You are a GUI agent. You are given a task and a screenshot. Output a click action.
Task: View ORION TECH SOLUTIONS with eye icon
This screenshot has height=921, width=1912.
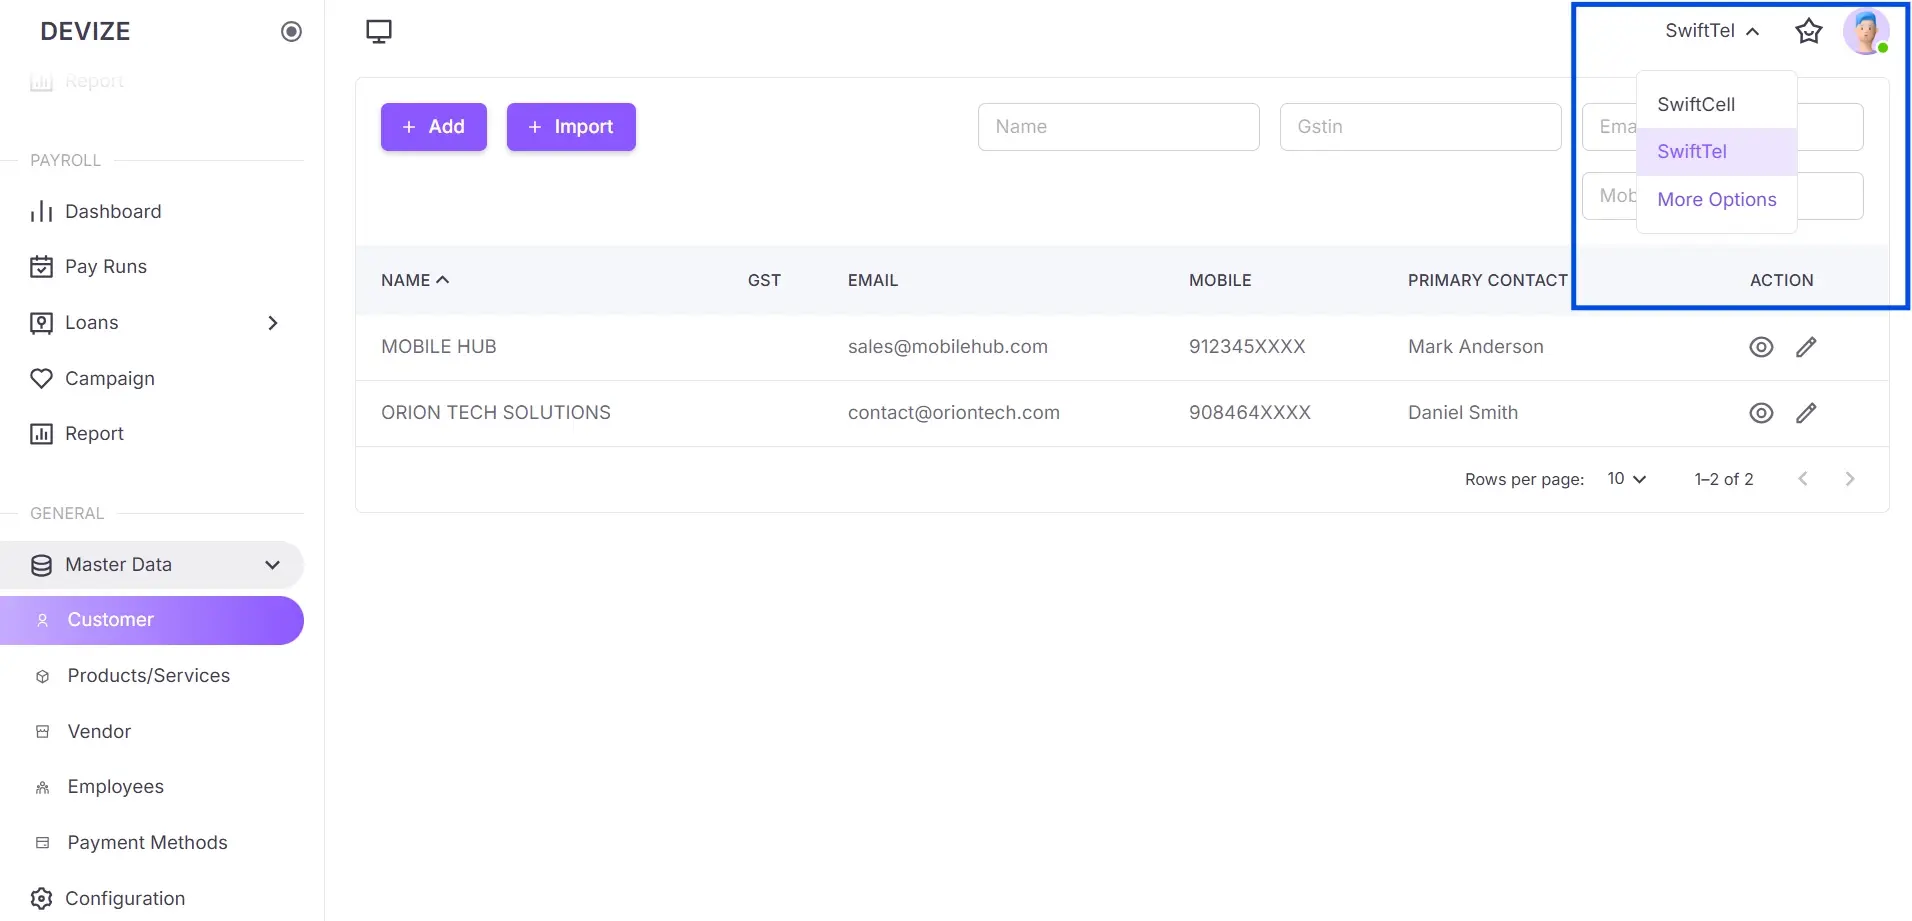point(1761,413)
